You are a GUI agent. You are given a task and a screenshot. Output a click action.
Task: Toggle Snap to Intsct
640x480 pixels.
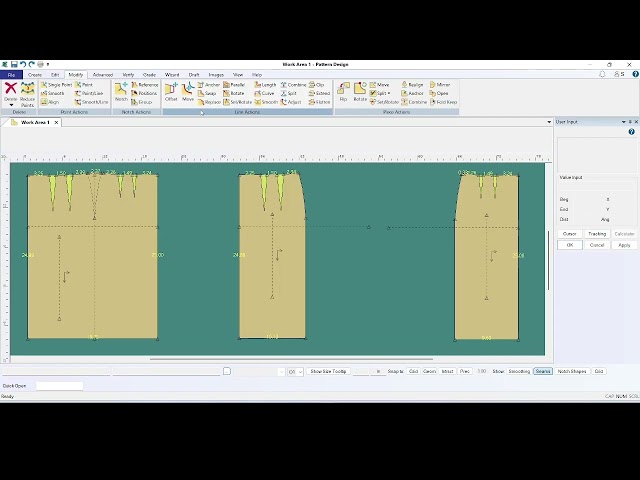(448, 371)
